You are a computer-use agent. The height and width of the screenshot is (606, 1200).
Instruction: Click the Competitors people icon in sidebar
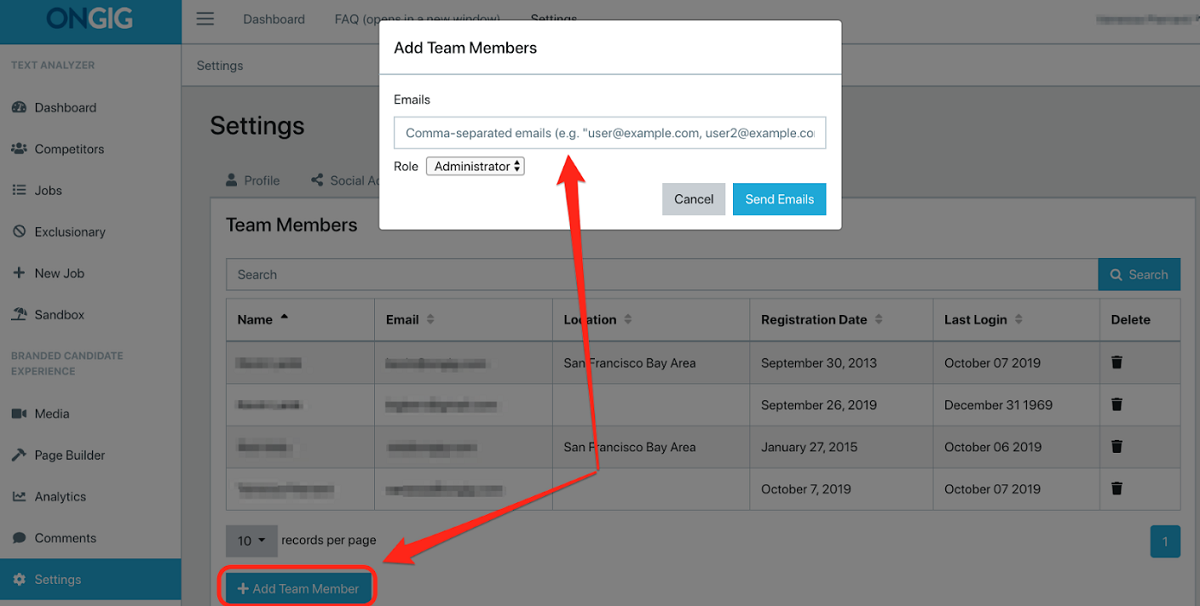19,149
